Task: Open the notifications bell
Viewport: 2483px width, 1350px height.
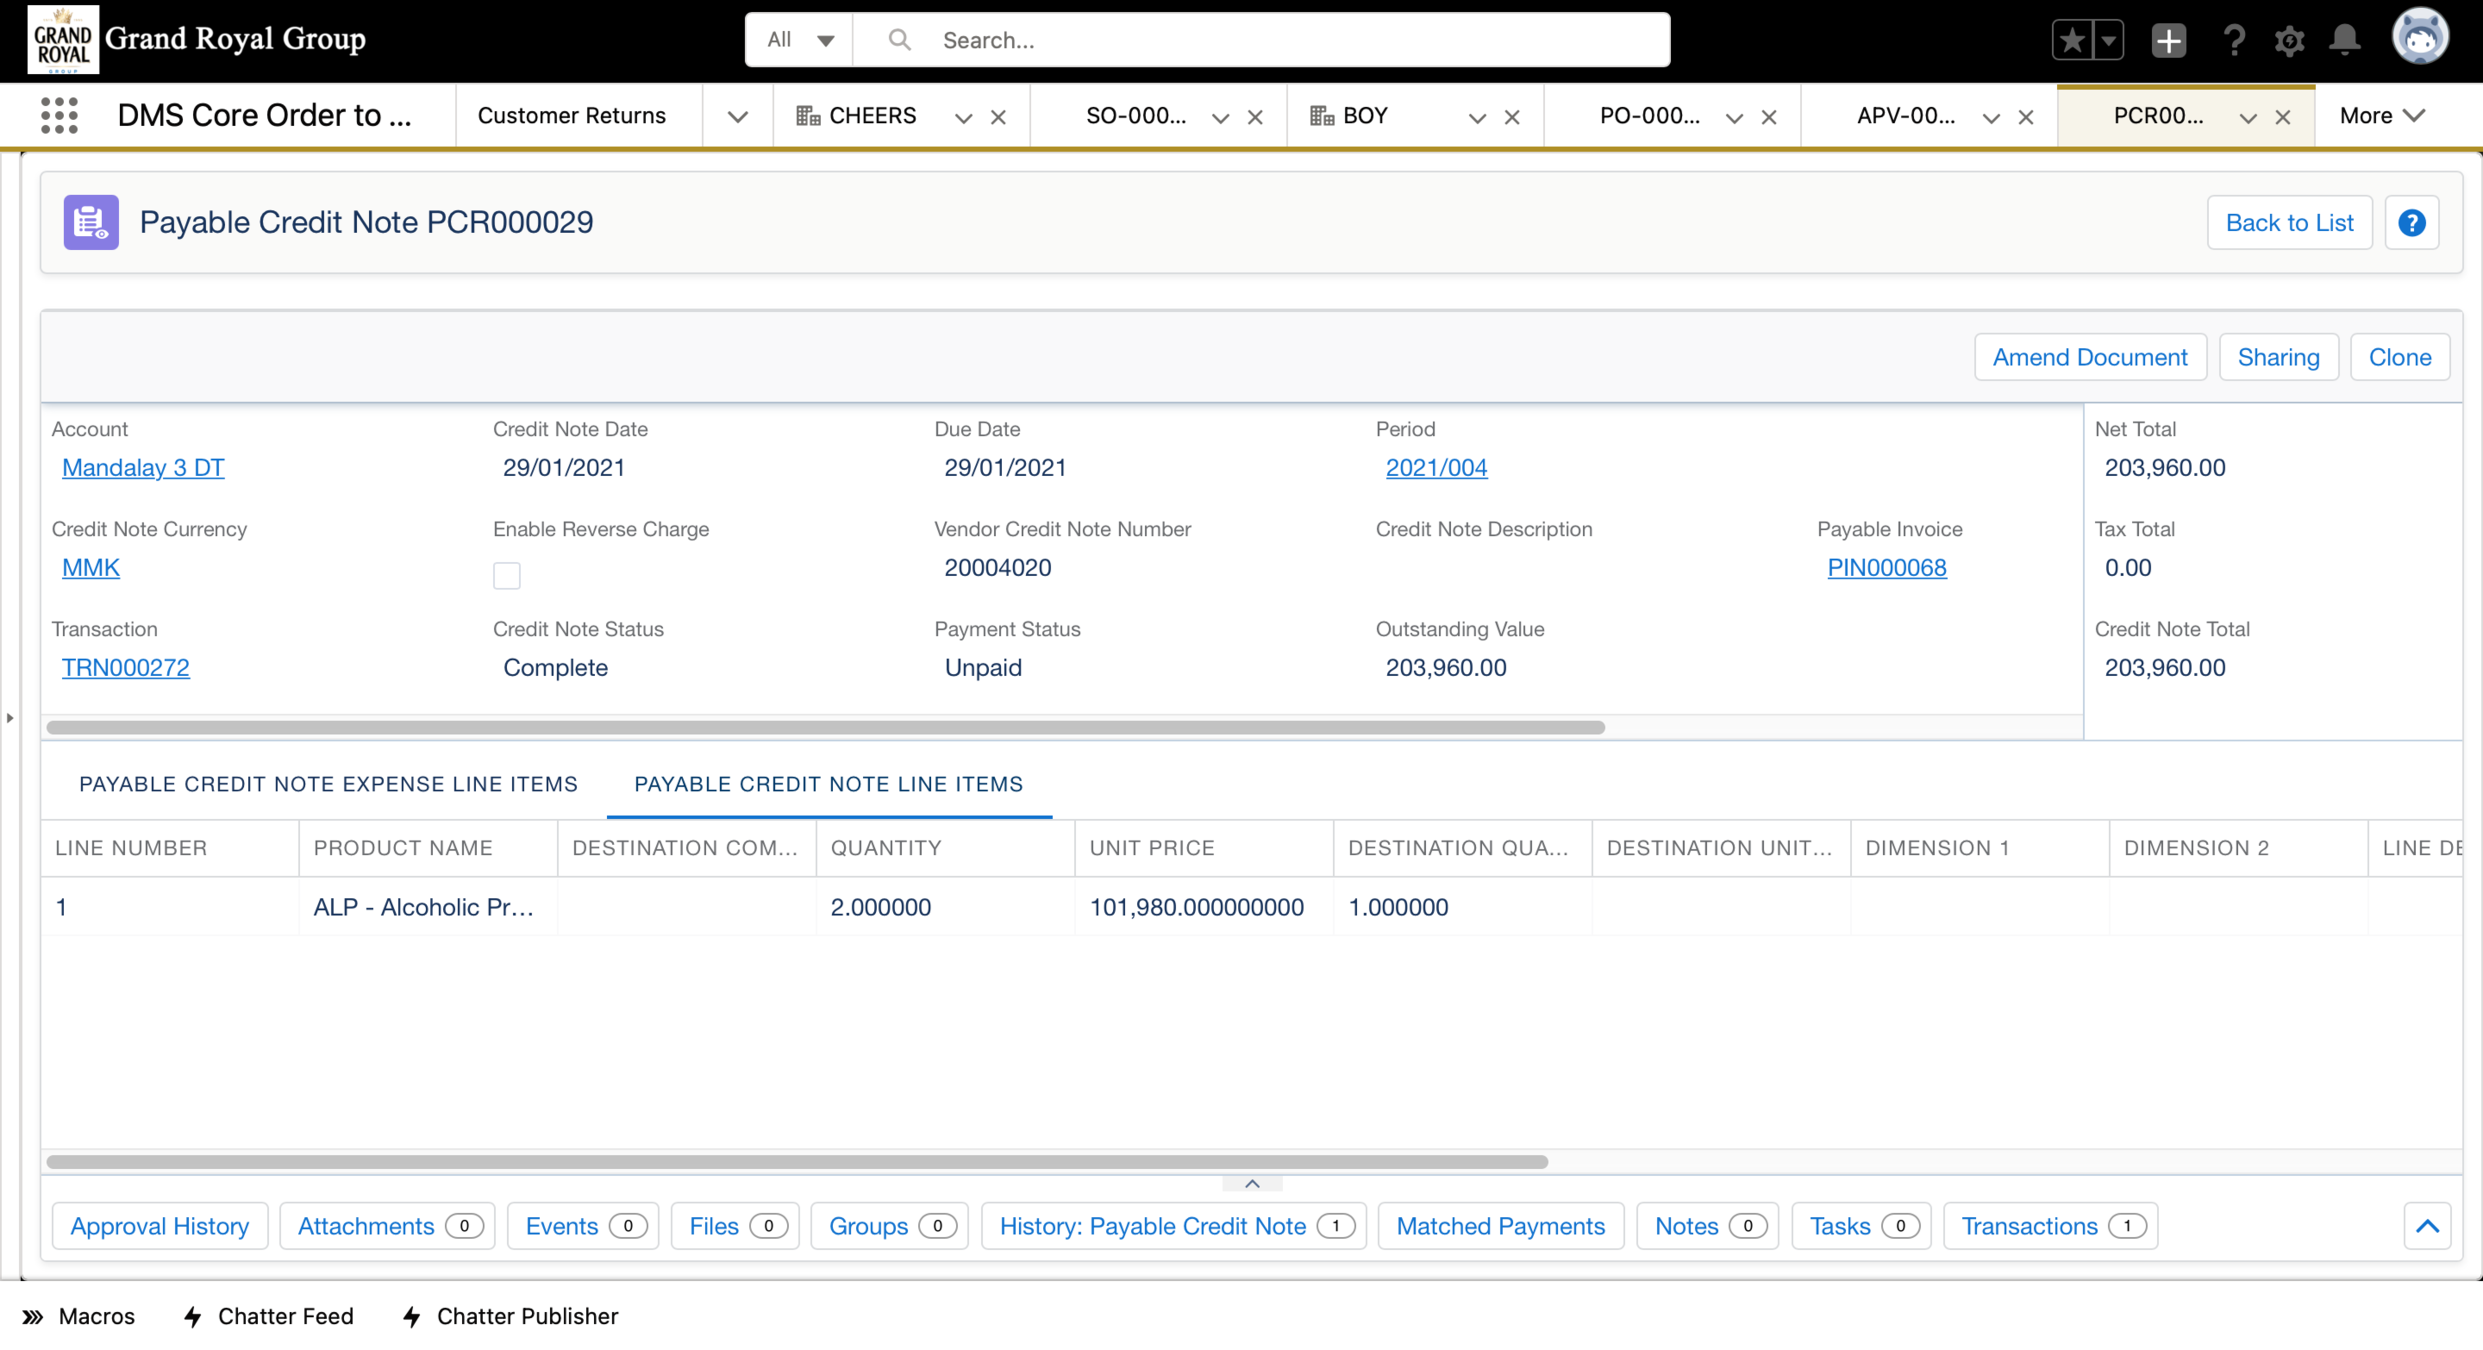Action: (x=2344, y=41)
